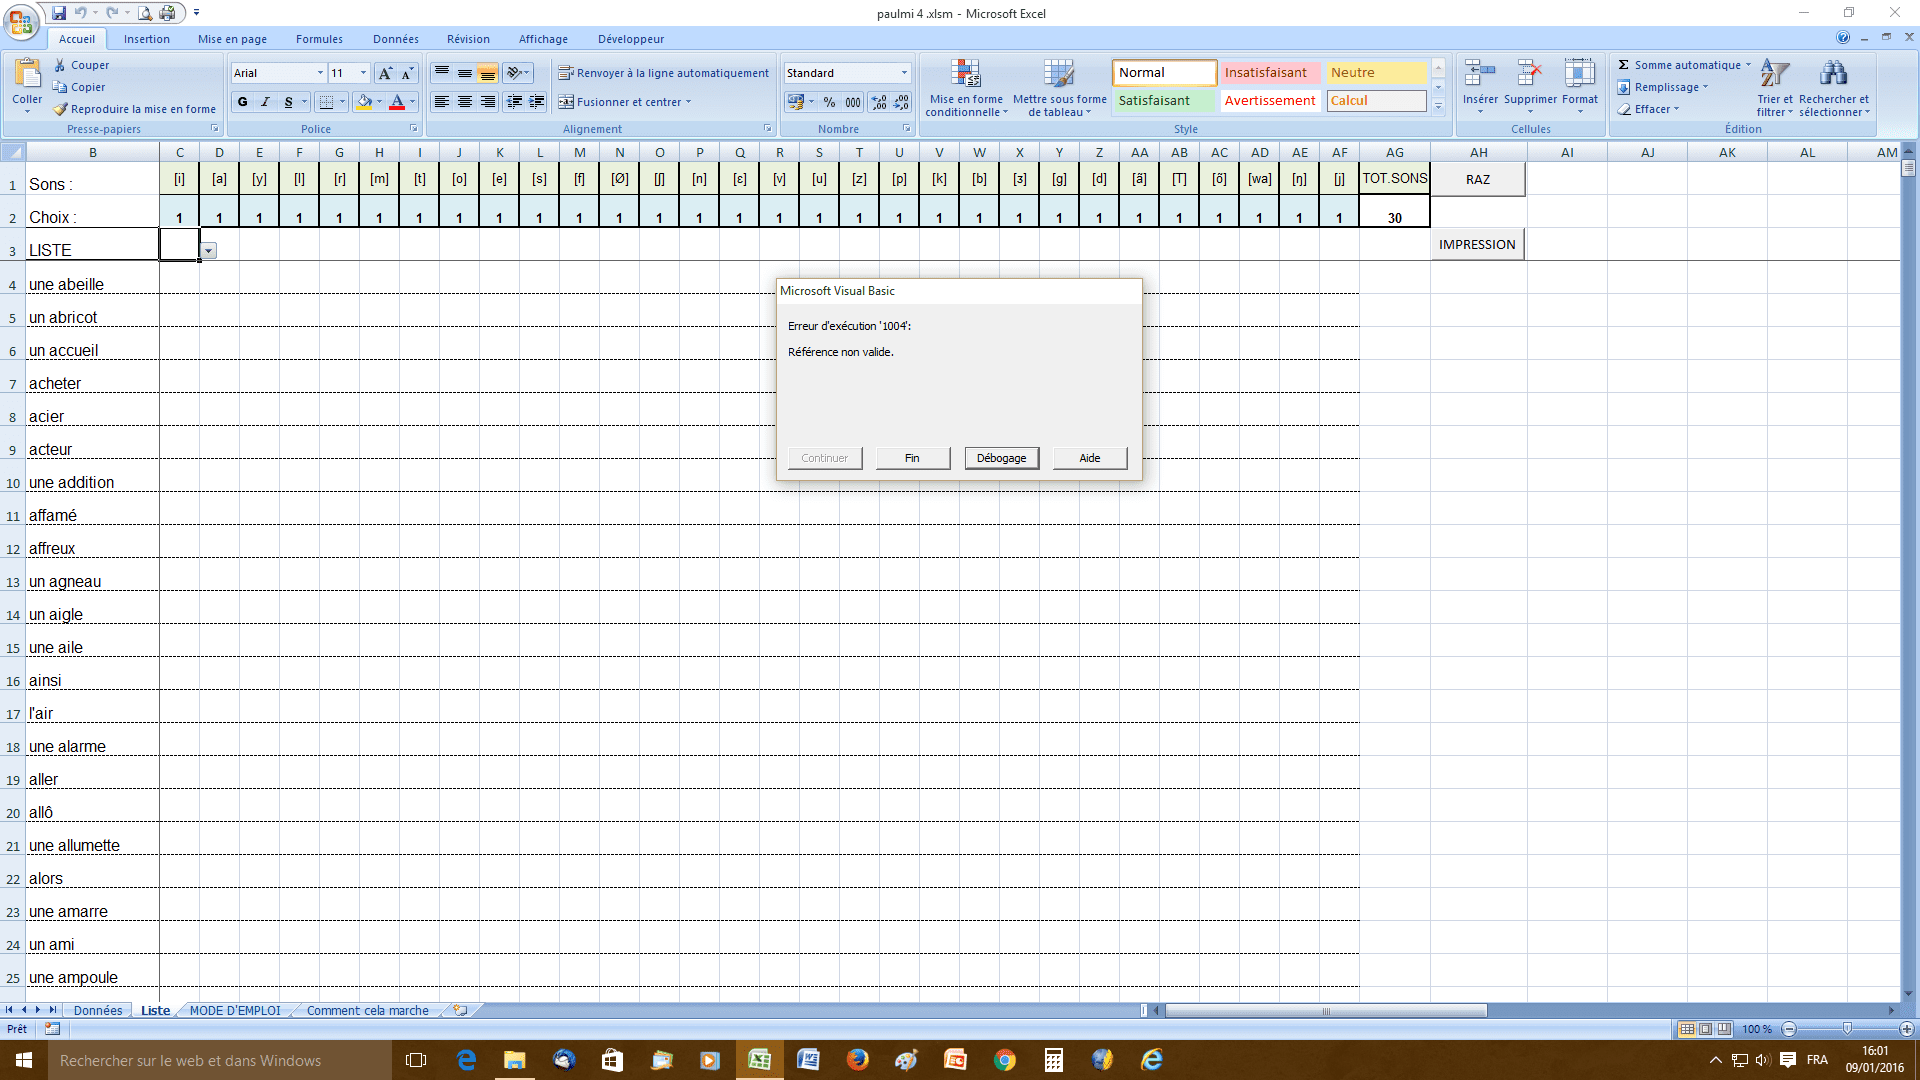Toggle Renvoyer à la ligne automatiquement
Image resolution: width=1920 pixels, height=1080 pixels.
pyautogui.click(x=663, y=73)
